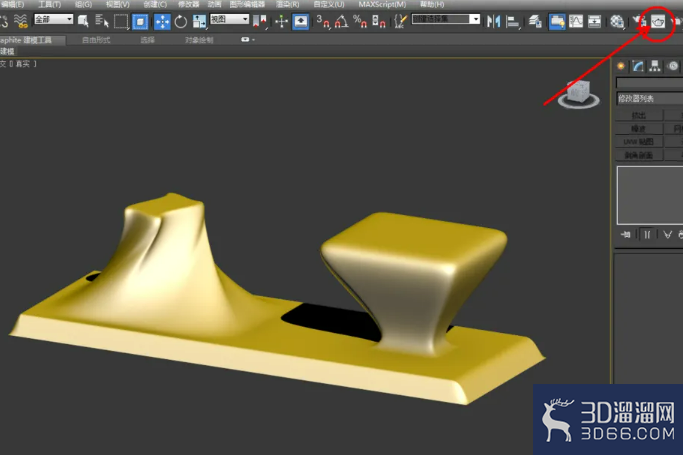683x455 pixels.
Task: Choose the Select Object tool
Action: tap(83, 21)
